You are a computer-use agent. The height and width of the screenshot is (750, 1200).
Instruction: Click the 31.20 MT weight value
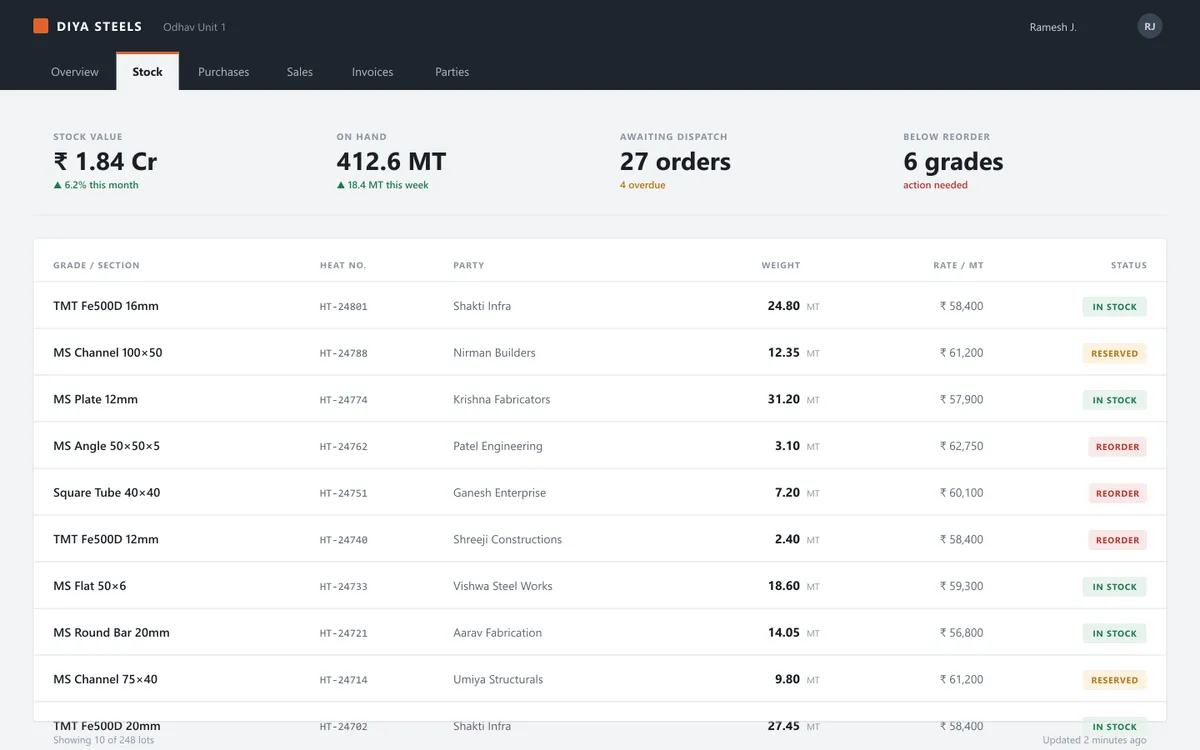793,399
